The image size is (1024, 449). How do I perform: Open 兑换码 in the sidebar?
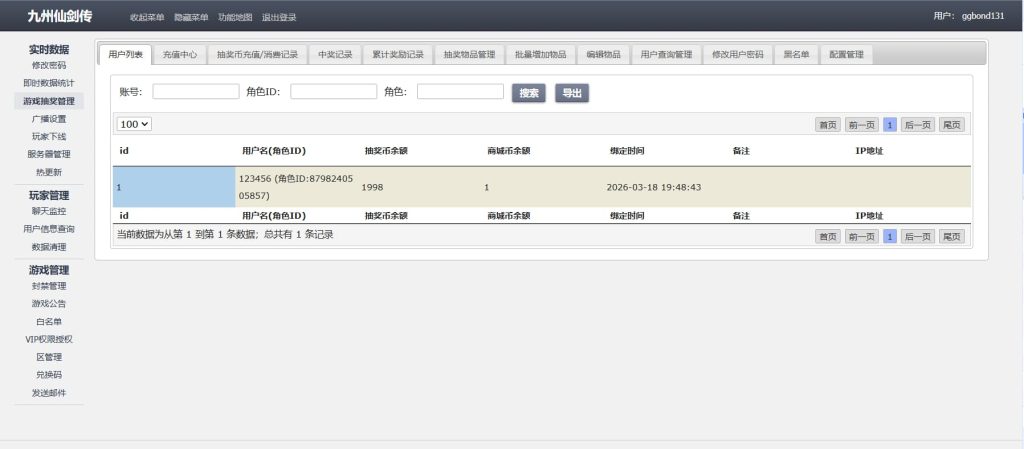click(x=49, y=375)
